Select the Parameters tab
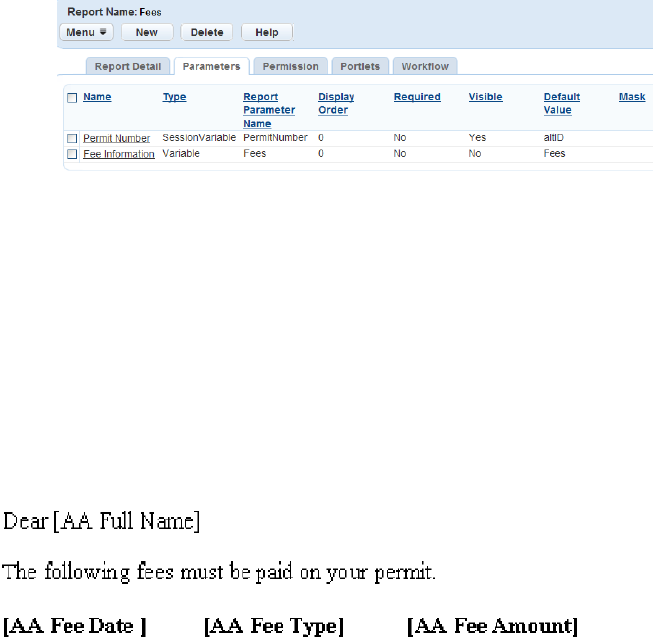The height and width of the screenshot is (643, 653). point(212,67)
